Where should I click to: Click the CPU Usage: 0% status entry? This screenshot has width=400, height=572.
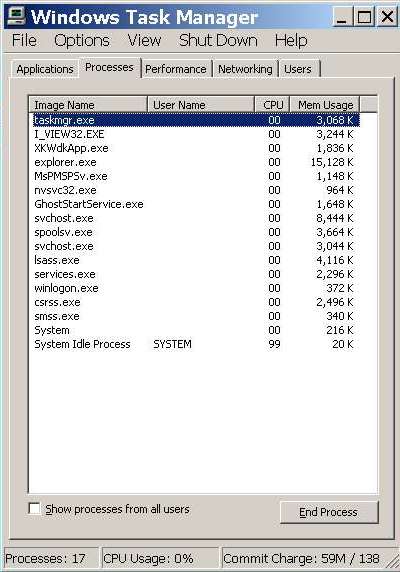pyautogui.click(x=160, y=559)
